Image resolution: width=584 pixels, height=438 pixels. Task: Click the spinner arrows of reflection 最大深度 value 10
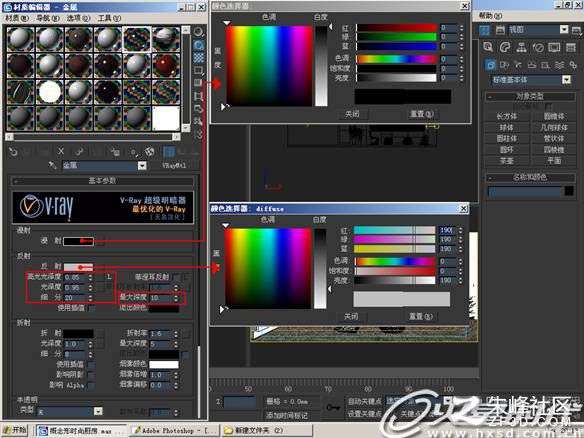(176, 298)
